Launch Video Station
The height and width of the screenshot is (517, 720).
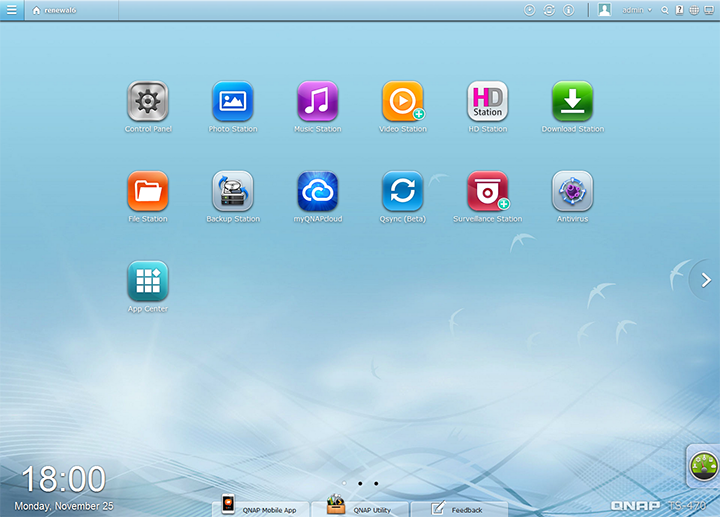403,102
